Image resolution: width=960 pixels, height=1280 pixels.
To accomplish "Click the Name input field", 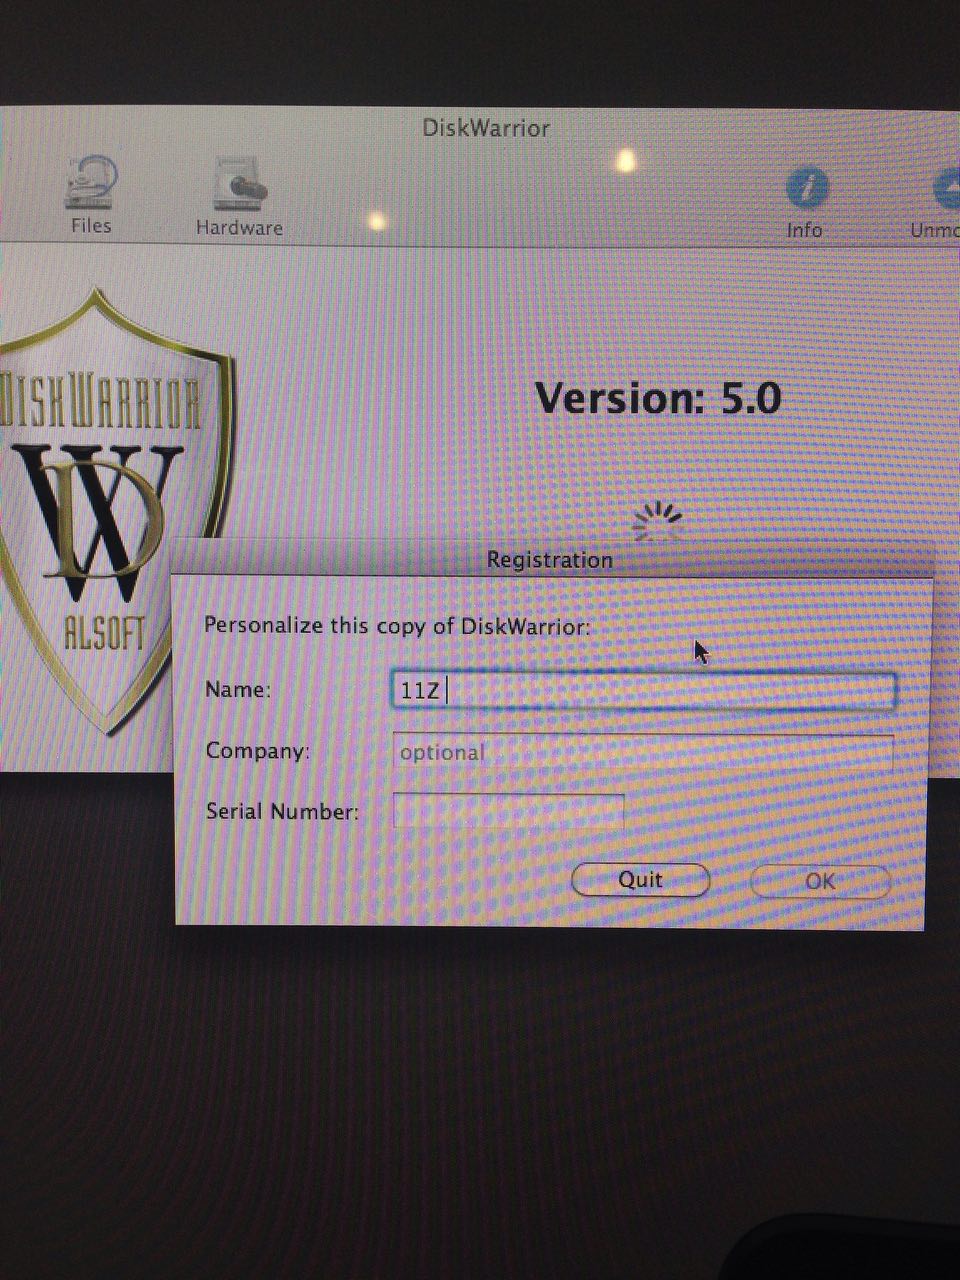I will tap(643, 690).
